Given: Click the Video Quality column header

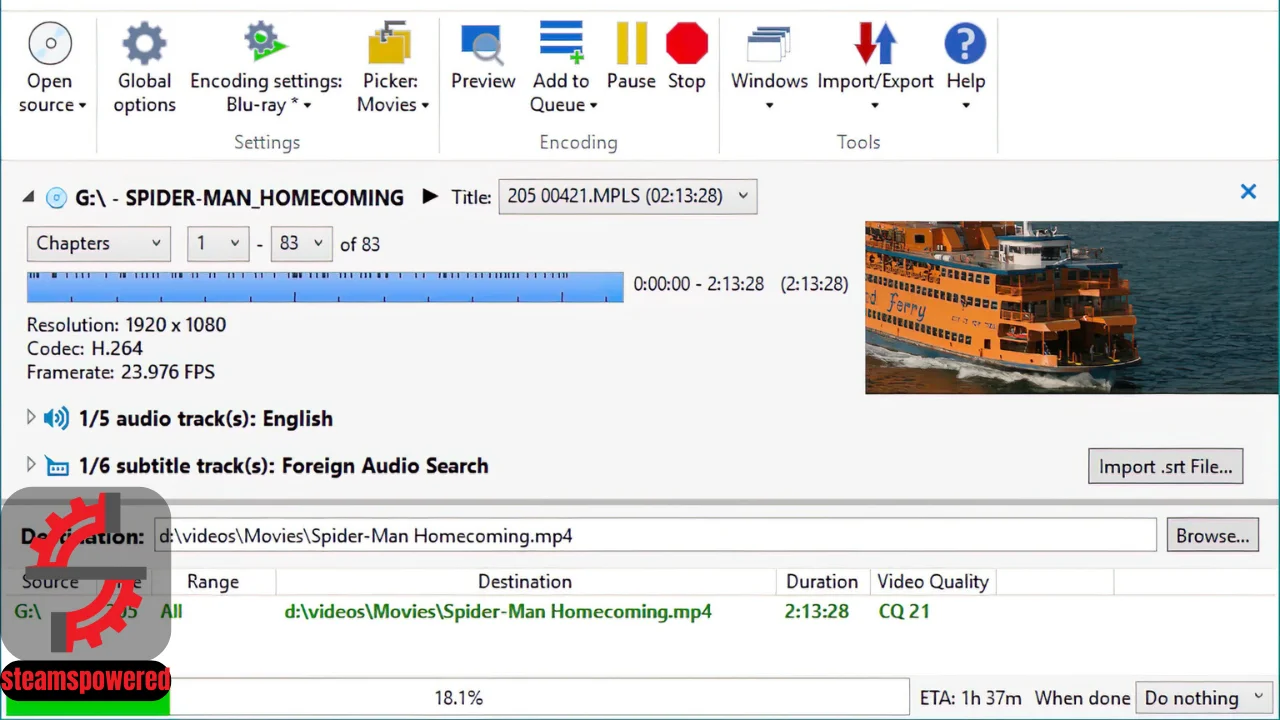Looking at the screenshot, I should click(933, 581).
